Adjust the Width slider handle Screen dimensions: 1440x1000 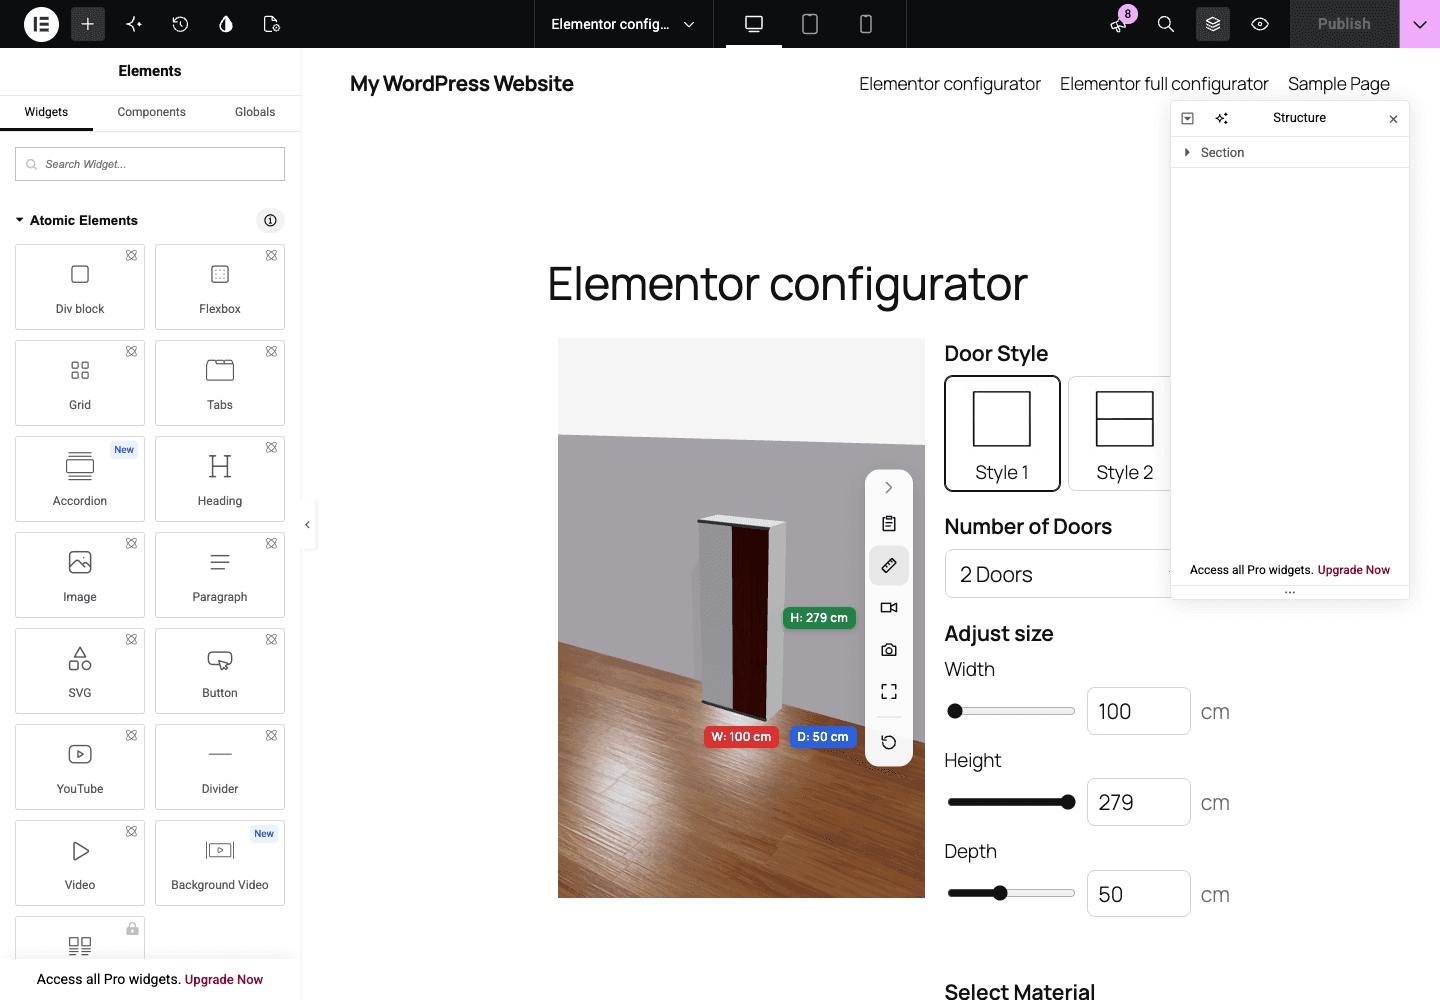955,711
